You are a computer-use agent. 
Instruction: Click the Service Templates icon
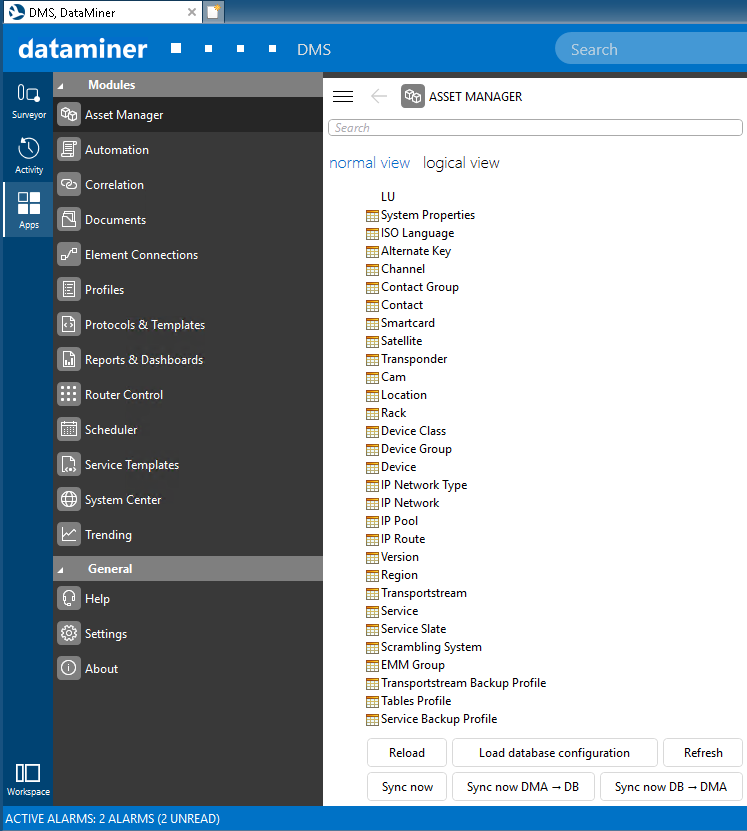tap(69, 464)
